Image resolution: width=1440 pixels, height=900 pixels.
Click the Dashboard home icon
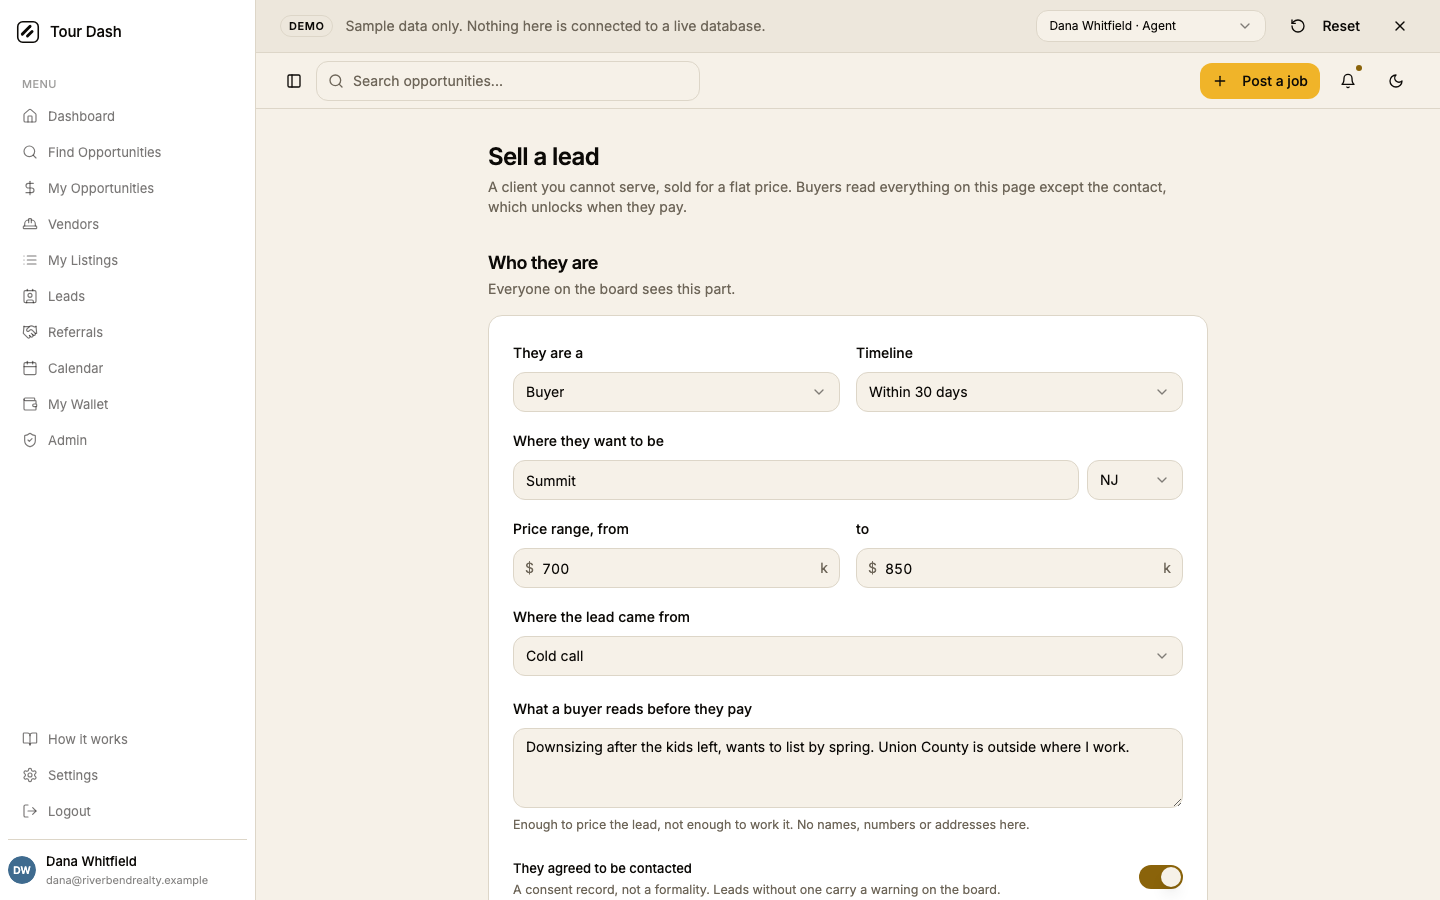coord(30,116)
